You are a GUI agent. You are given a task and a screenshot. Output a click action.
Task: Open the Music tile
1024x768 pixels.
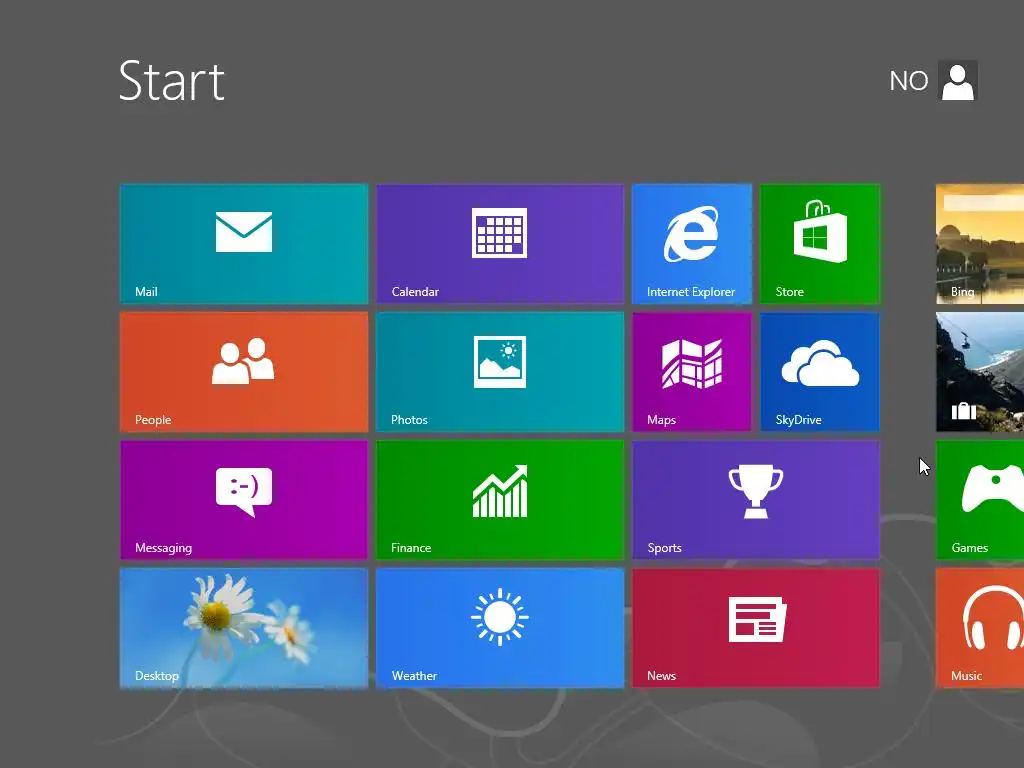[980, 628]
